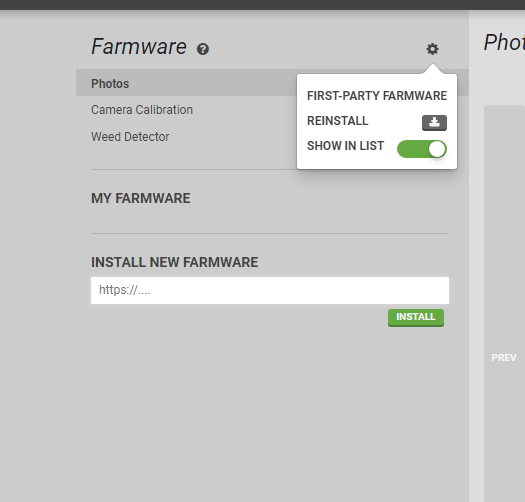Click the Install New Farmware heading
The height and width of the screenshot is (502, 525).
[174, 262]
